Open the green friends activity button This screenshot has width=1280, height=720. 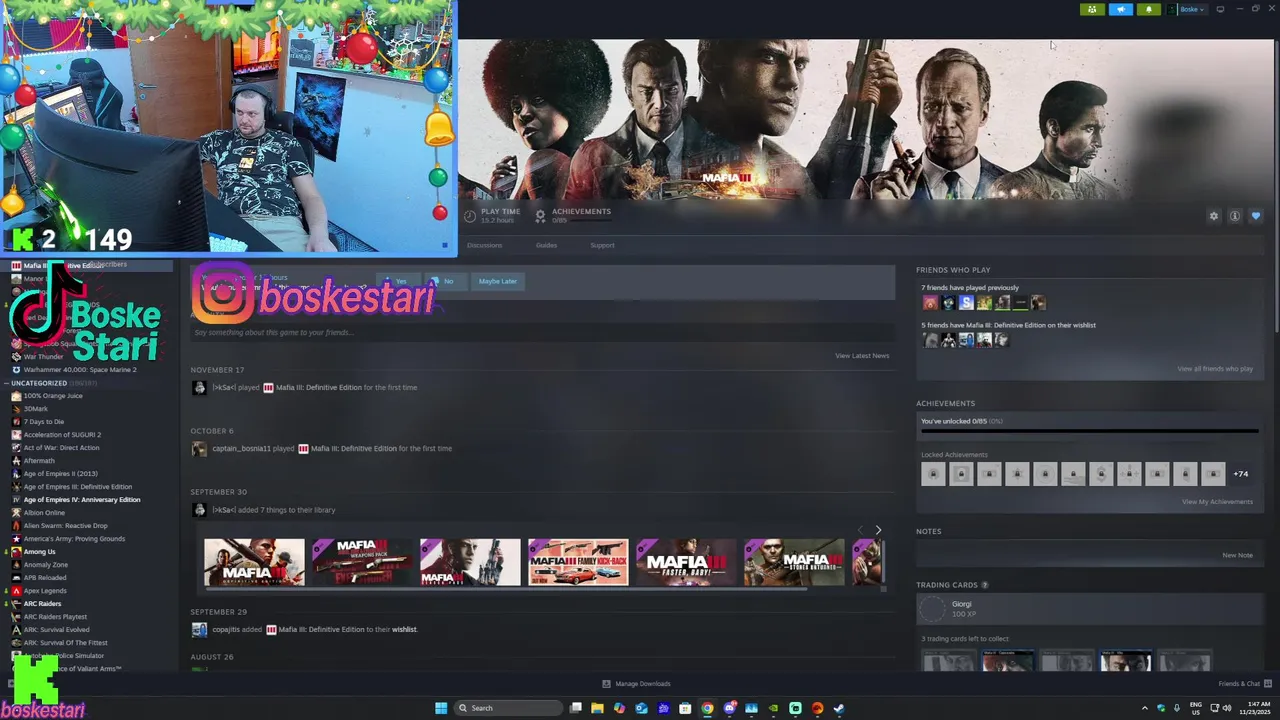tap(1092, 9)
